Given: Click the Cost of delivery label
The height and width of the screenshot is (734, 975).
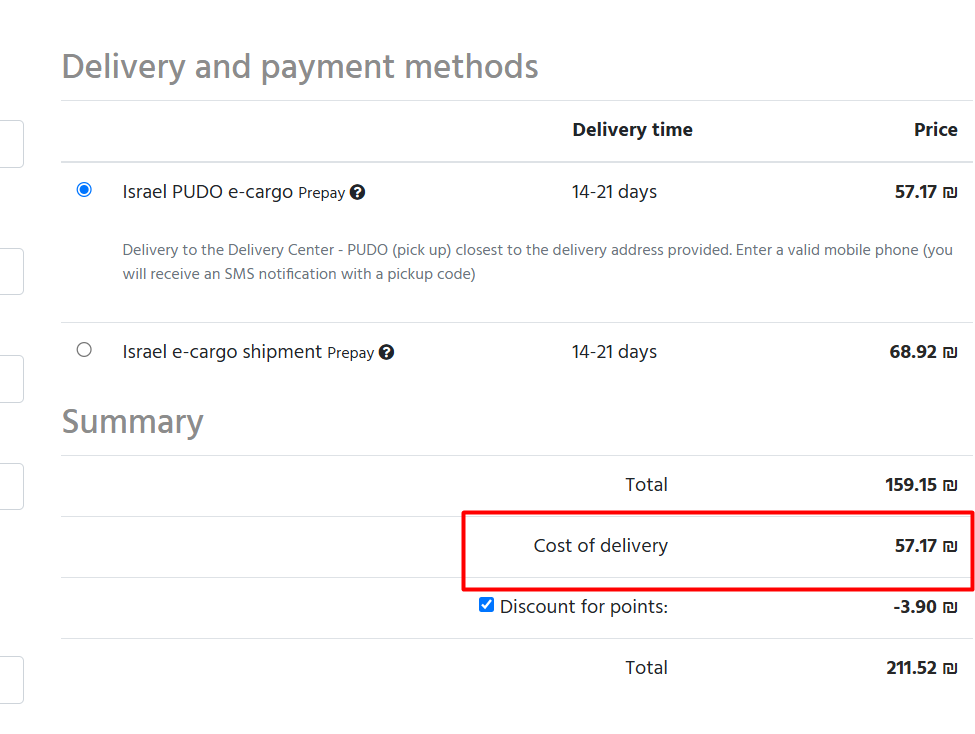Looking at the screenshot, I should (600, 546).
